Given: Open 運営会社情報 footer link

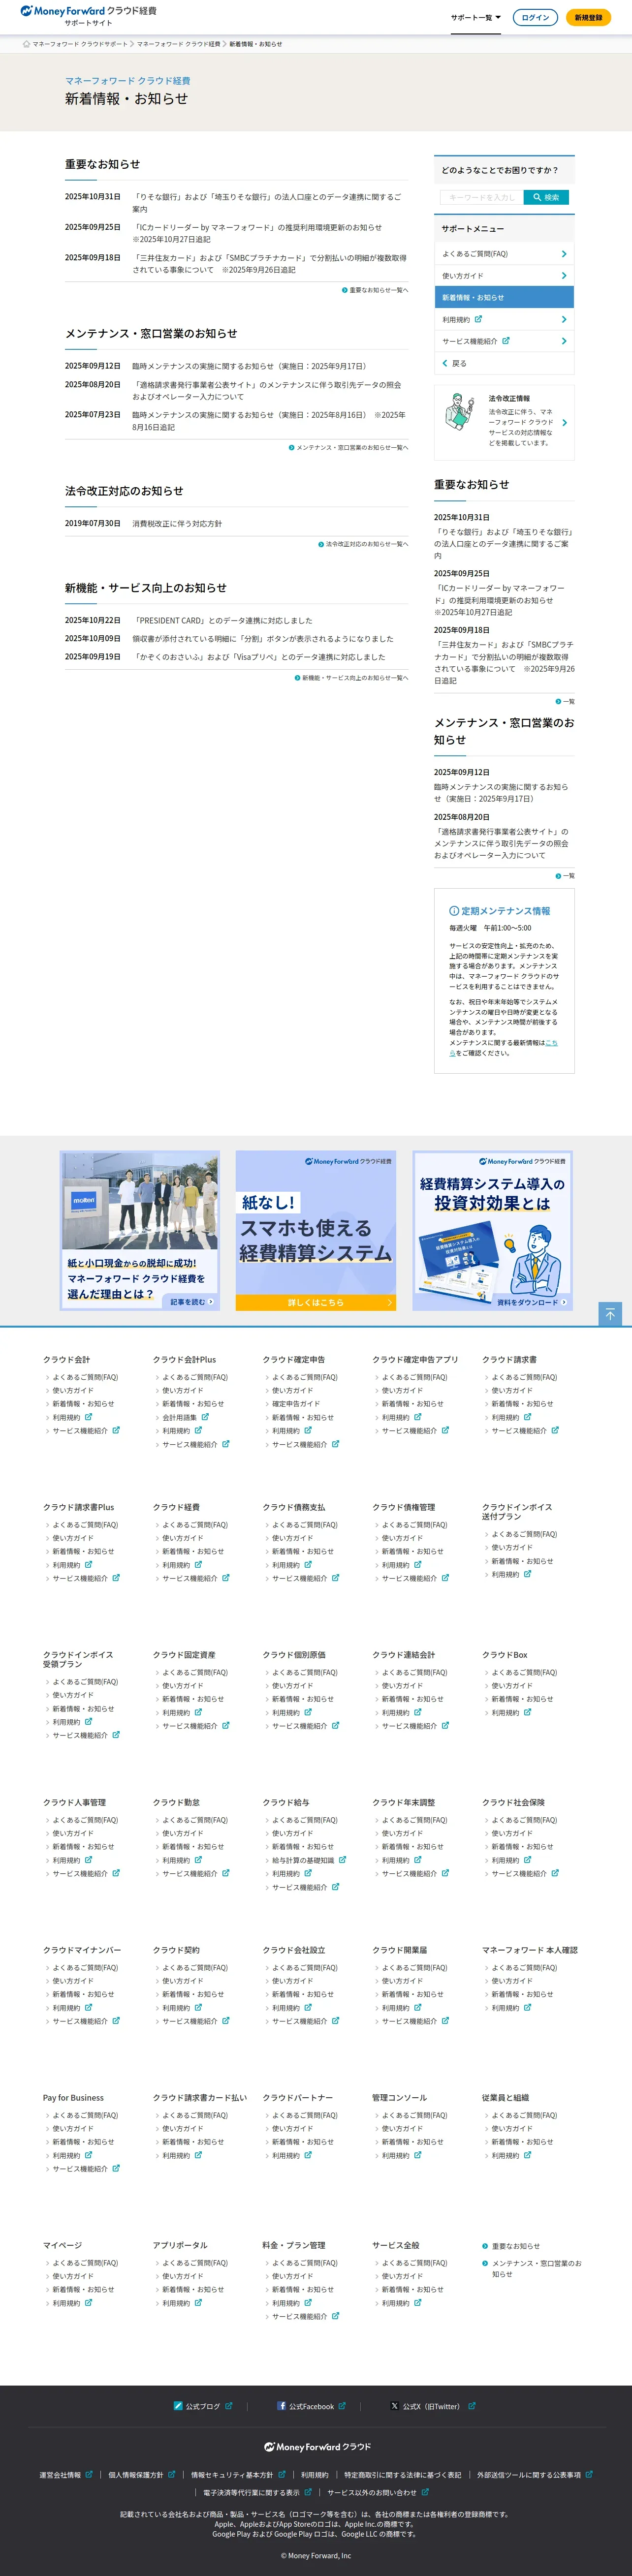Looking at the screenshot, I should (x=60, y=2475).
